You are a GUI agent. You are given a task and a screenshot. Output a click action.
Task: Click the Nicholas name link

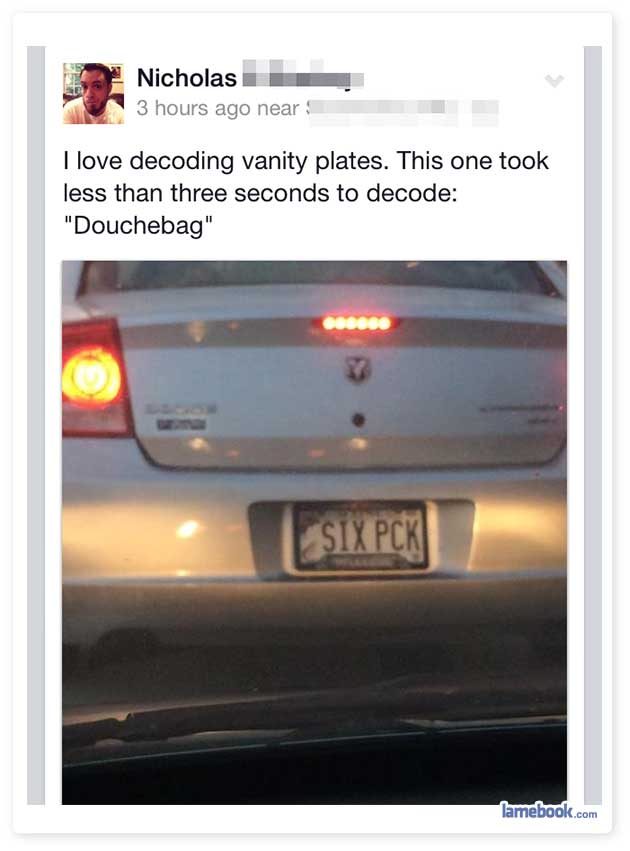pos(187,78)
